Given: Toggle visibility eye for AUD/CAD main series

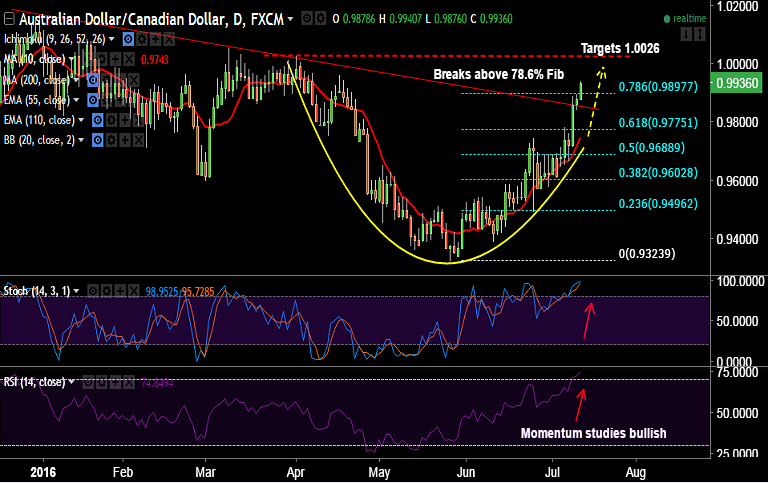Looking at the screenshot, I should (x=307, y=19).
